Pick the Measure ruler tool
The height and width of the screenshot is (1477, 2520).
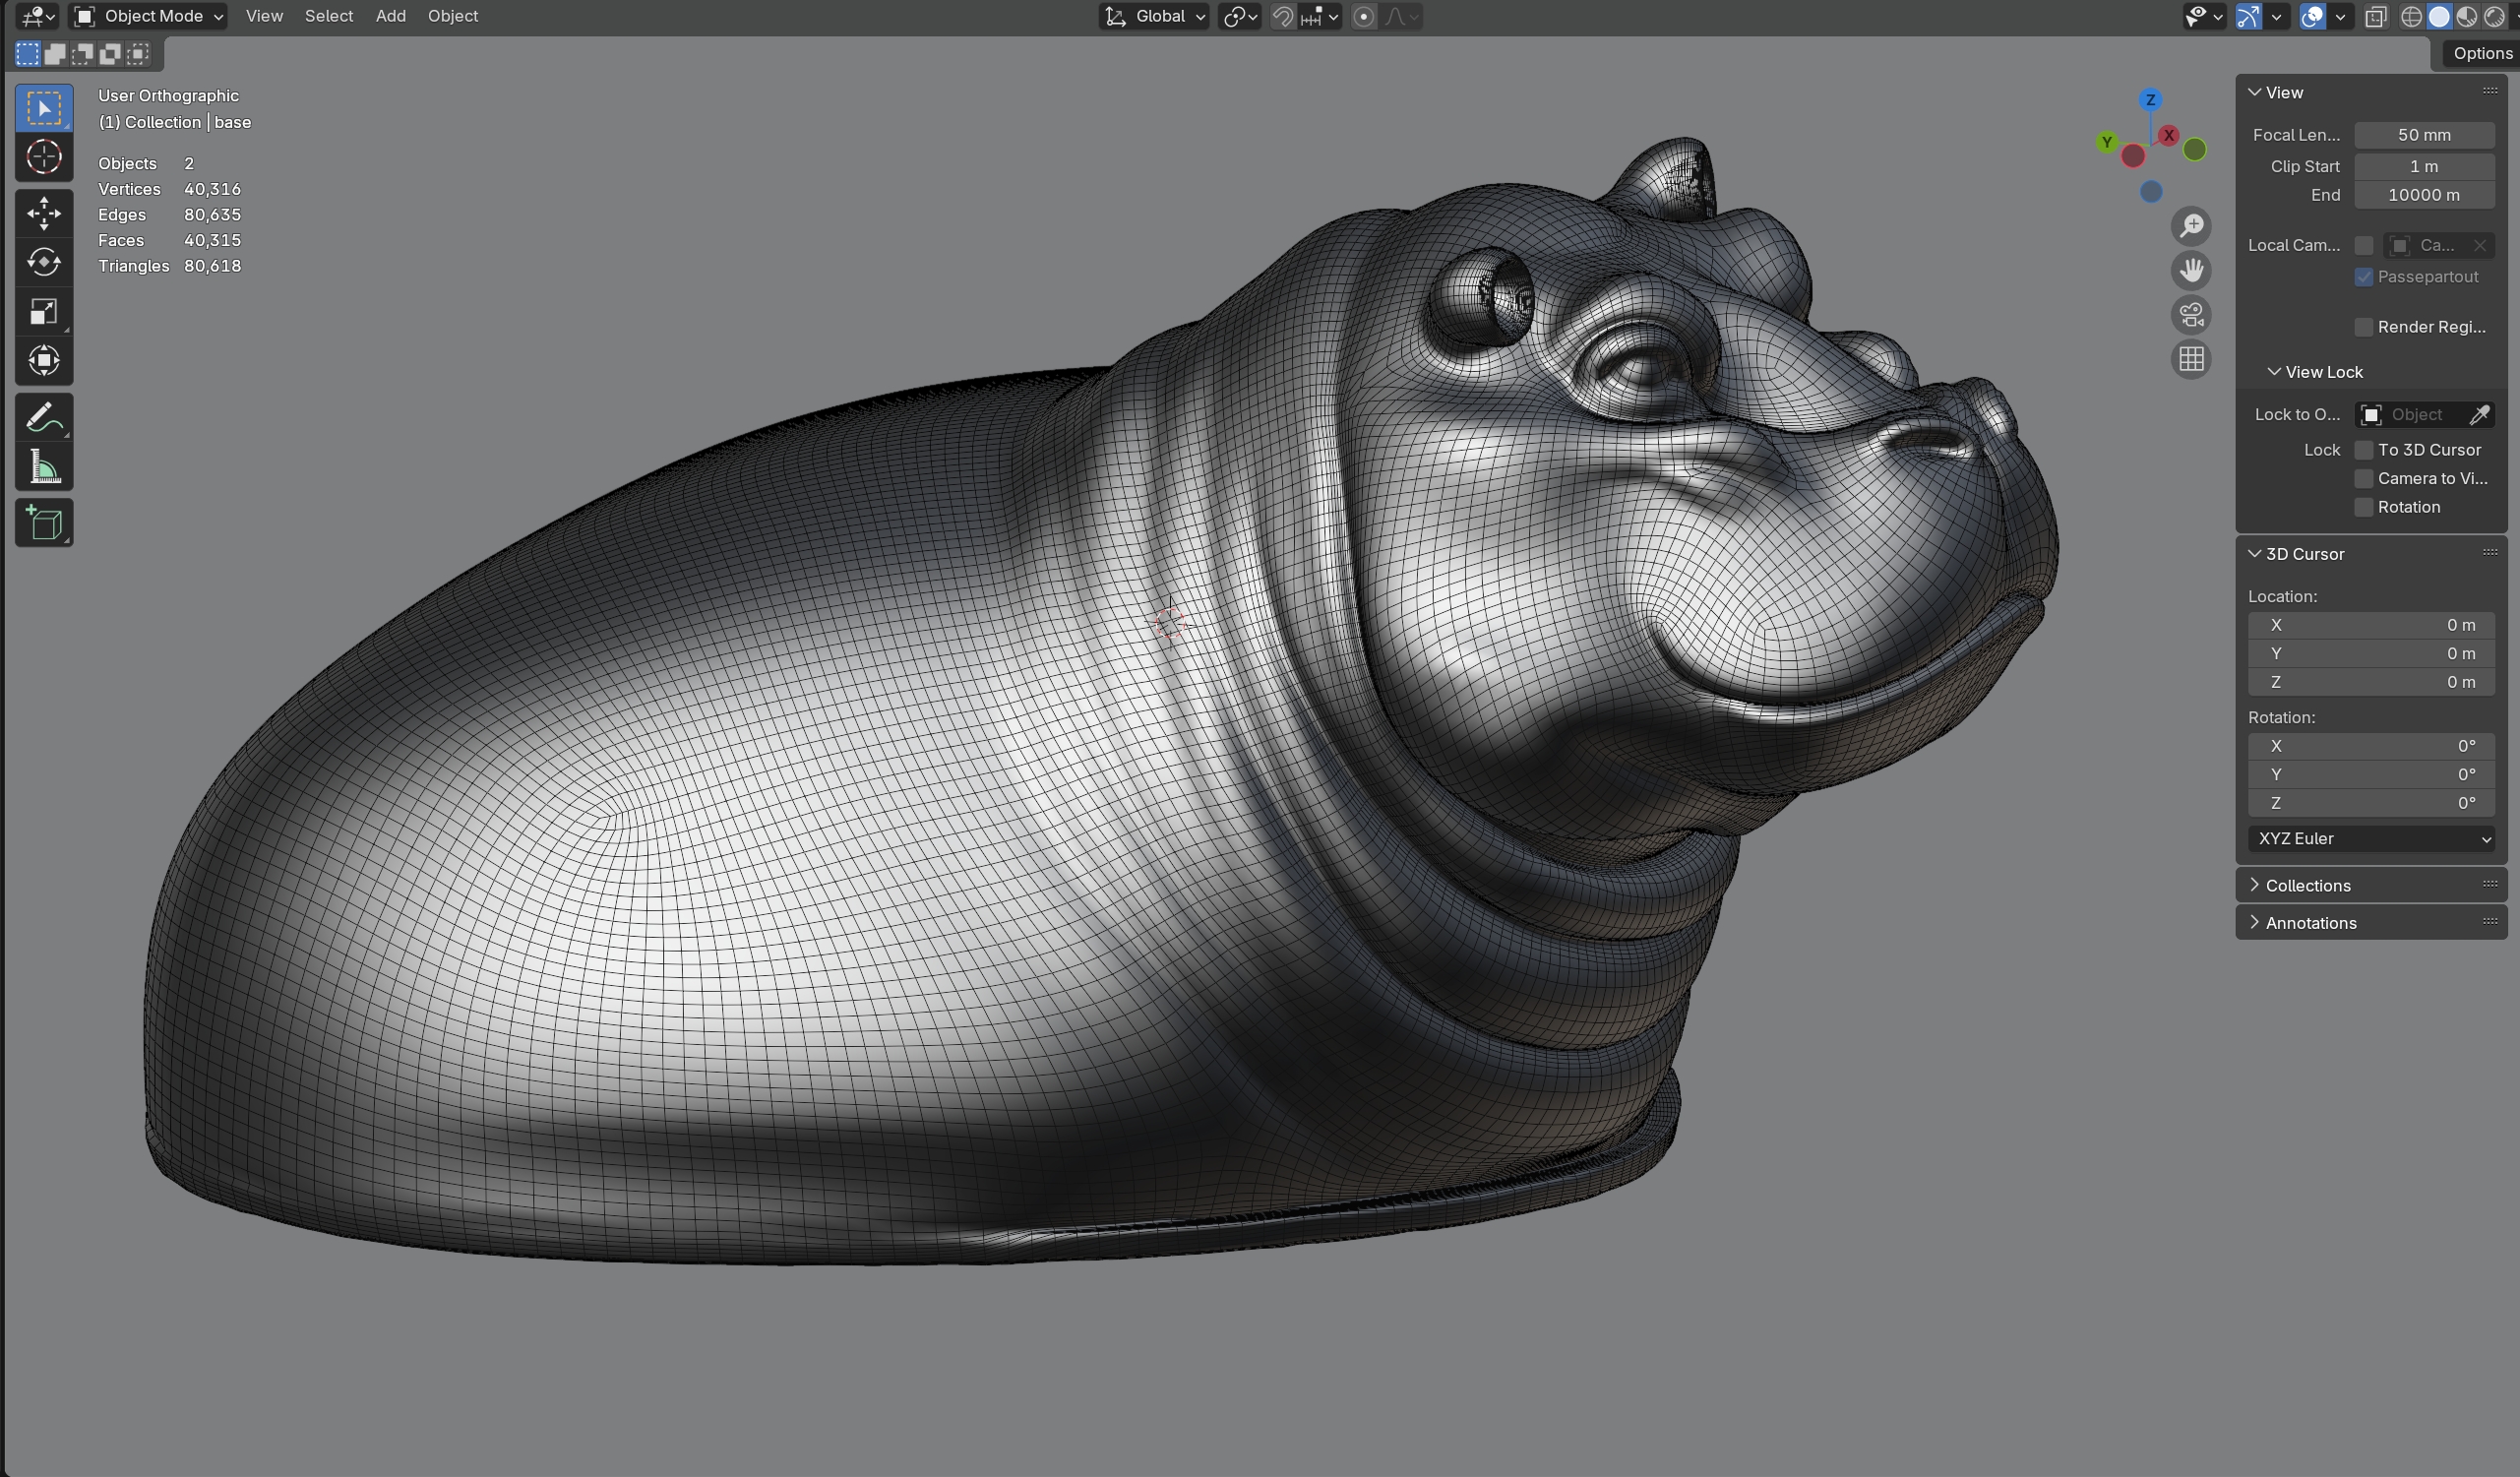pos(44,467)
